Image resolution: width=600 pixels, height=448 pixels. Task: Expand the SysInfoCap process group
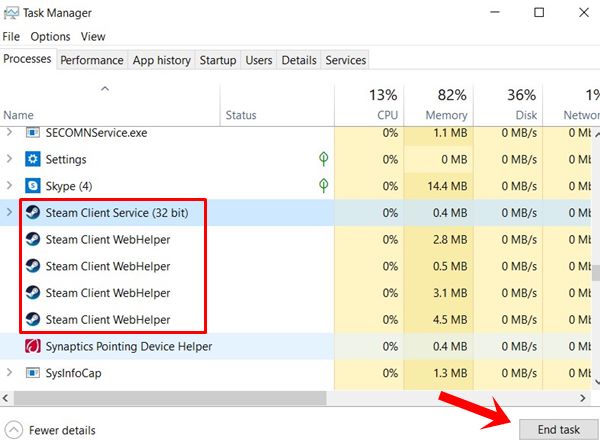(x=10, y=372)
